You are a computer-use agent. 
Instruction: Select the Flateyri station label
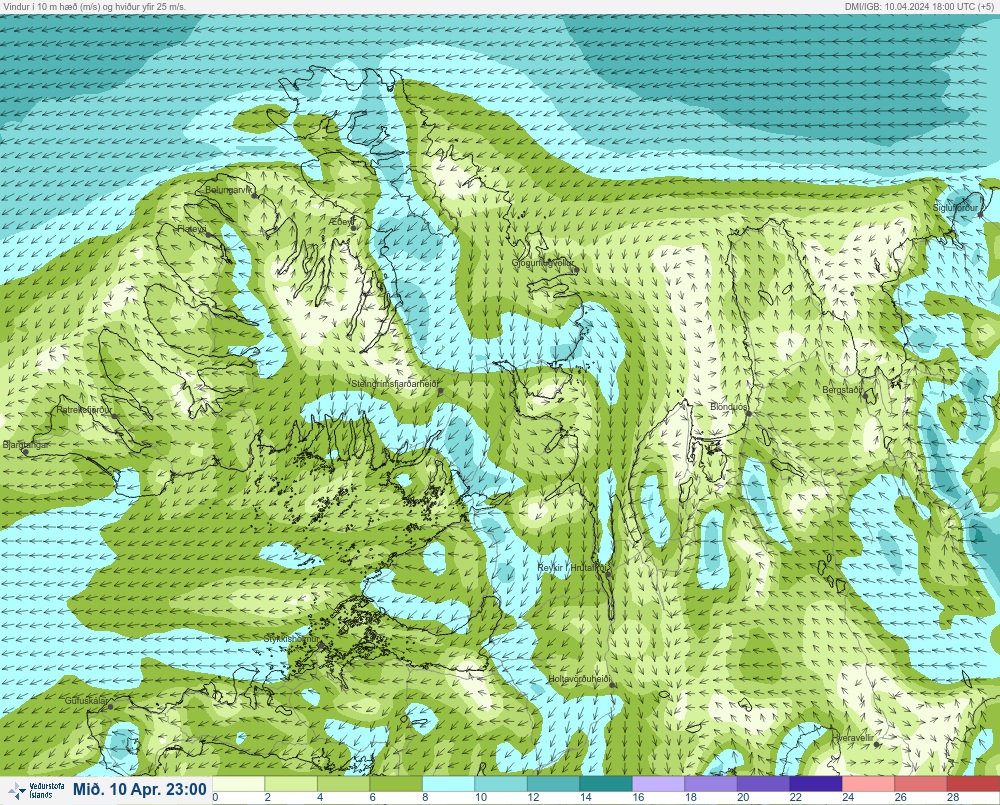[x=191, y=228]
